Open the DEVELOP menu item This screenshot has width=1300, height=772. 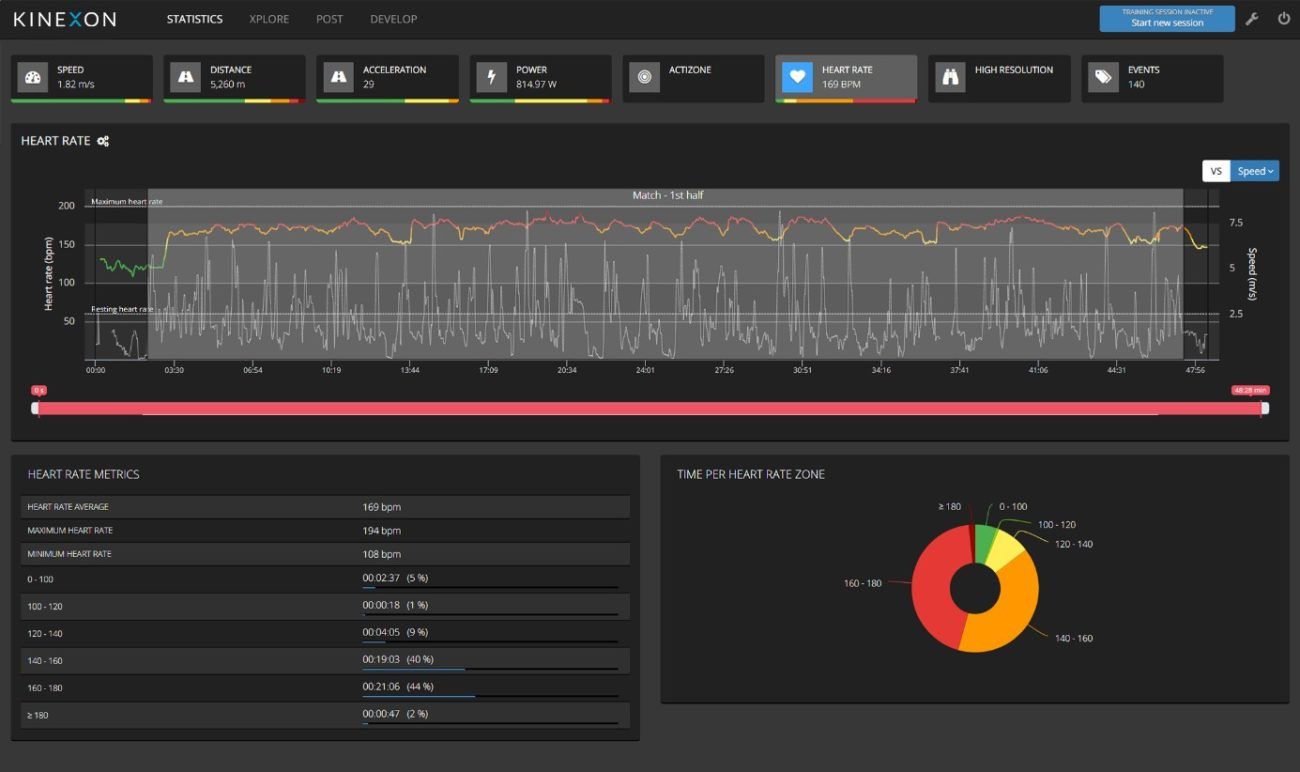pyautogui.click(x=393, y=18)
